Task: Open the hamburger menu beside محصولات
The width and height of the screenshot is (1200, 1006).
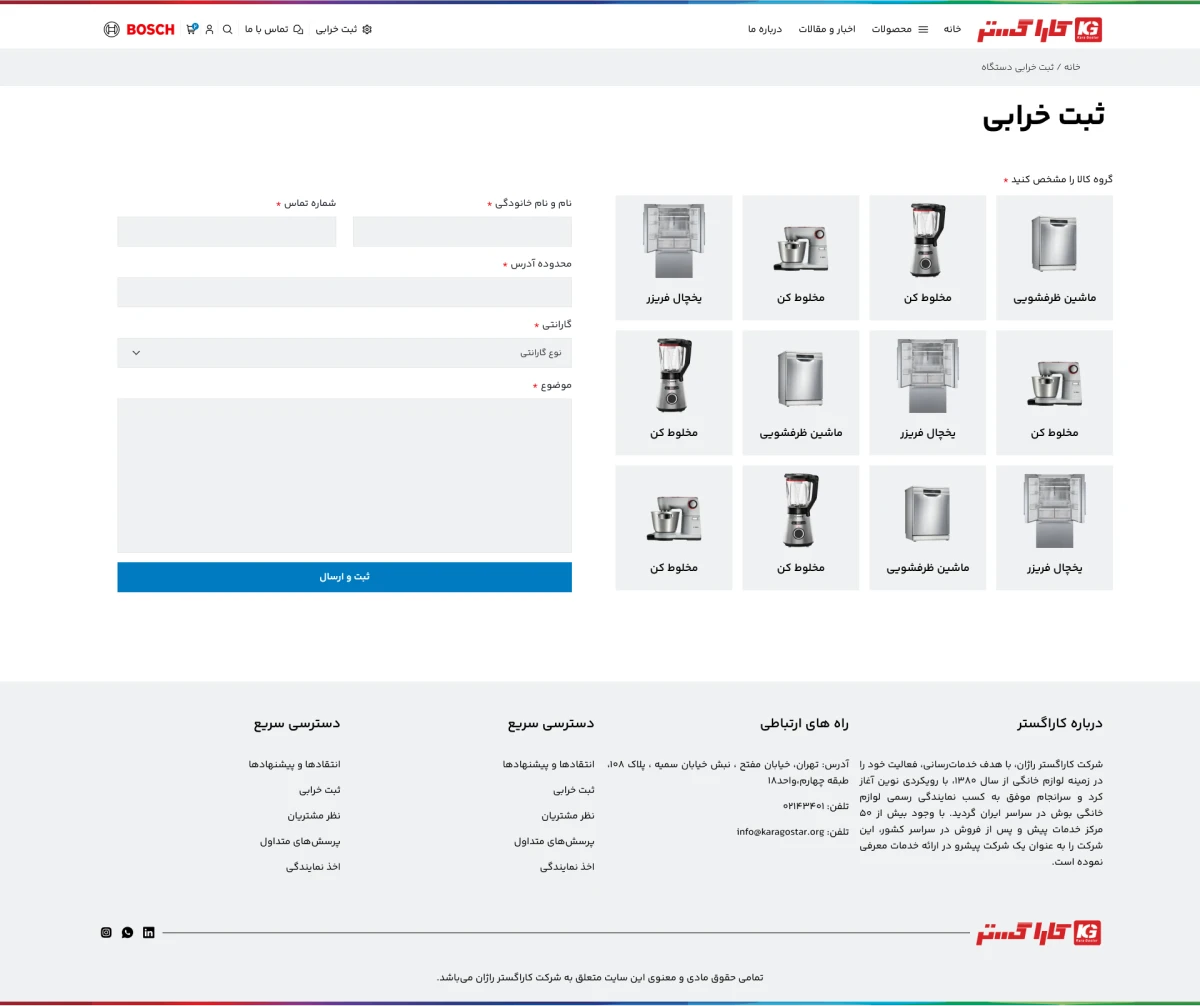Action: click(923, 29)
